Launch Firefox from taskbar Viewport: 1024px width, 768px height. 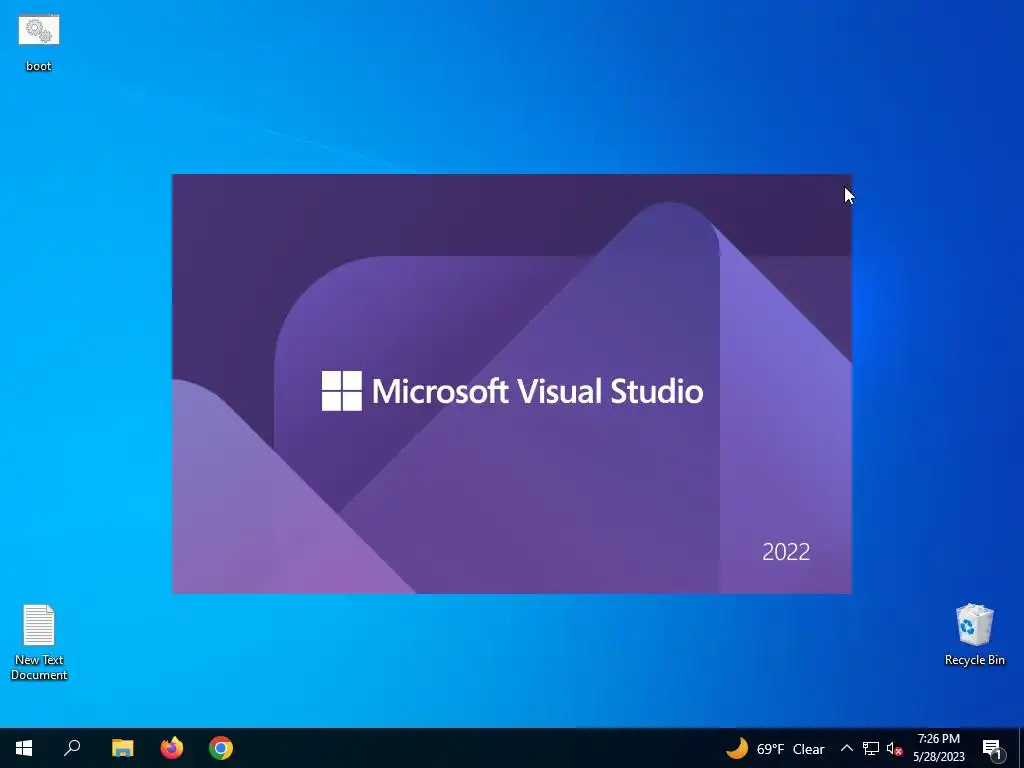tap(172, 748)
